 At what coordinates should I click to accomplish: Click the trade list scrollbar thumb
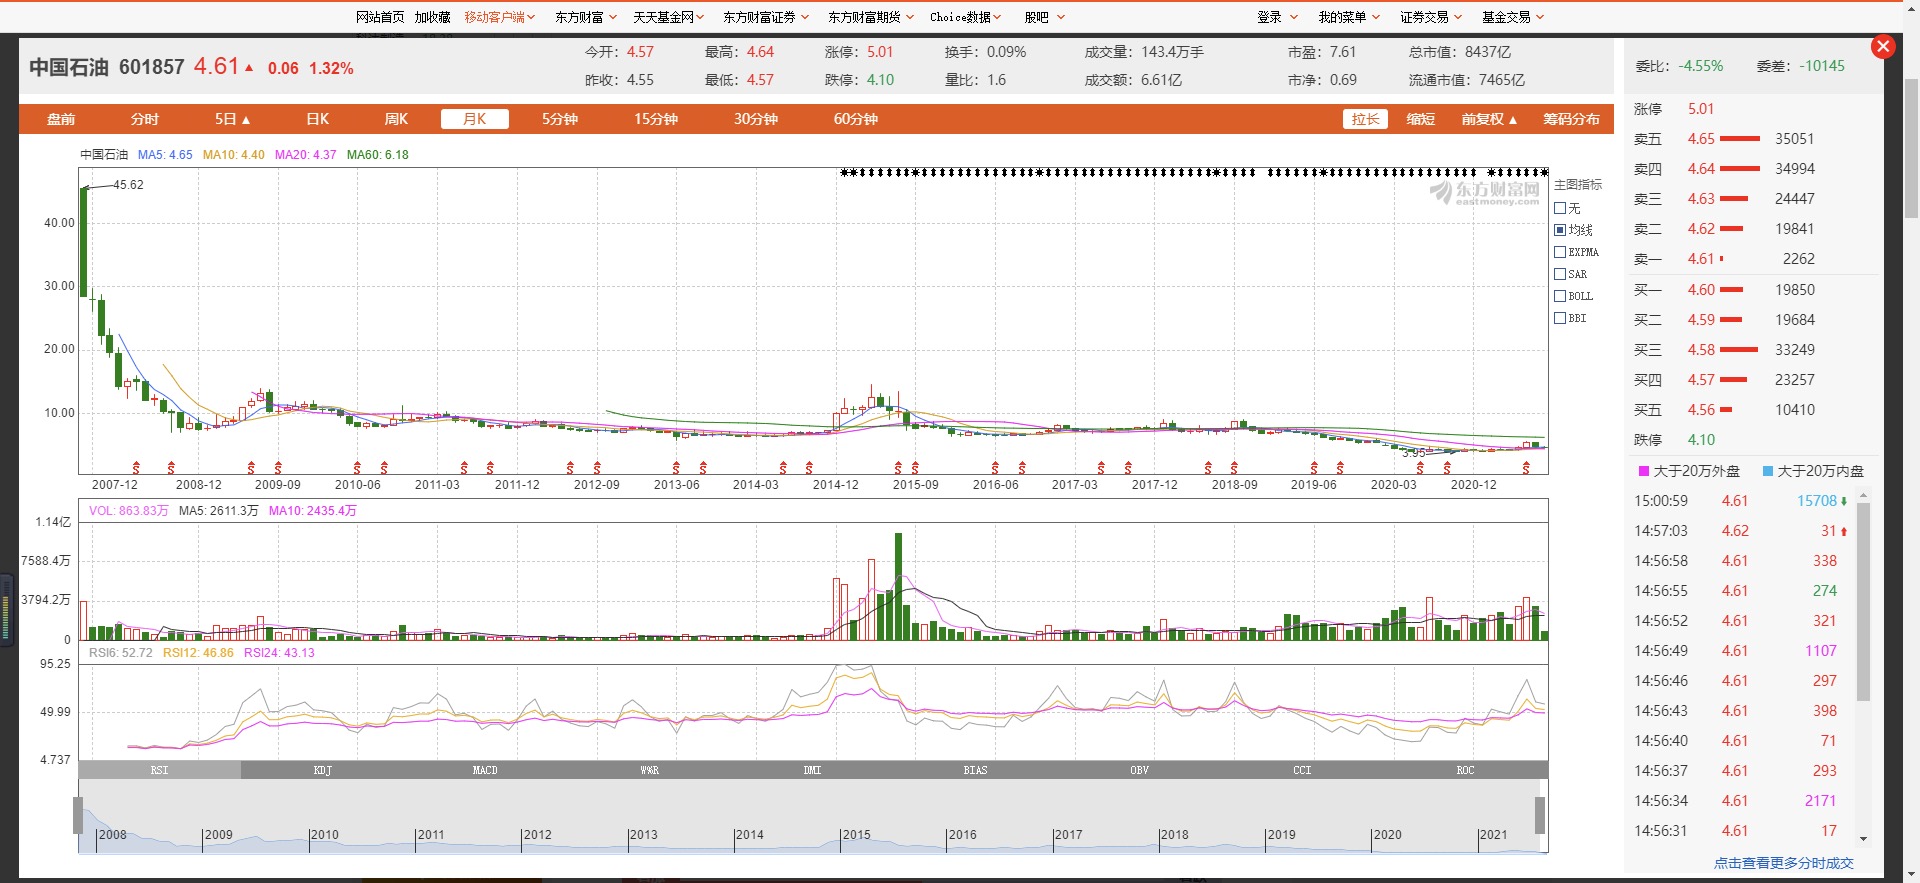click(1863, 602)
